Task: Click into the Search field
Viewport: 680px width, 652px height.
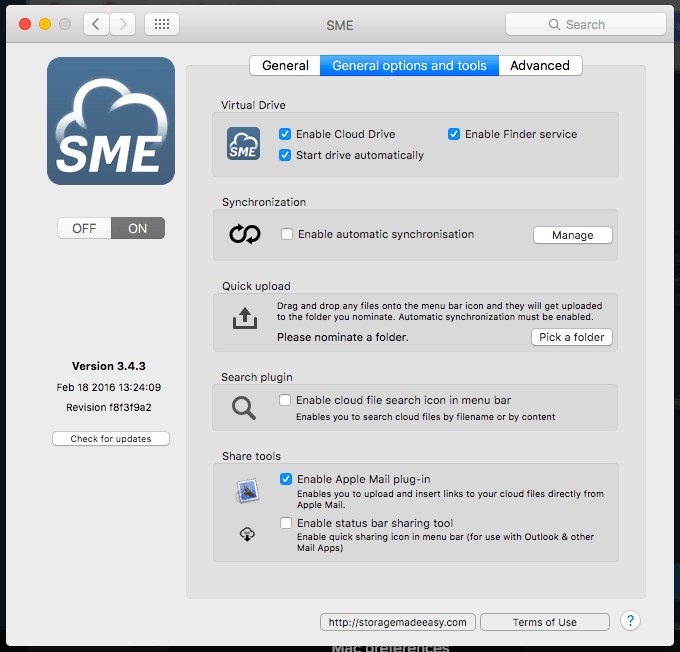Action: 585,24
